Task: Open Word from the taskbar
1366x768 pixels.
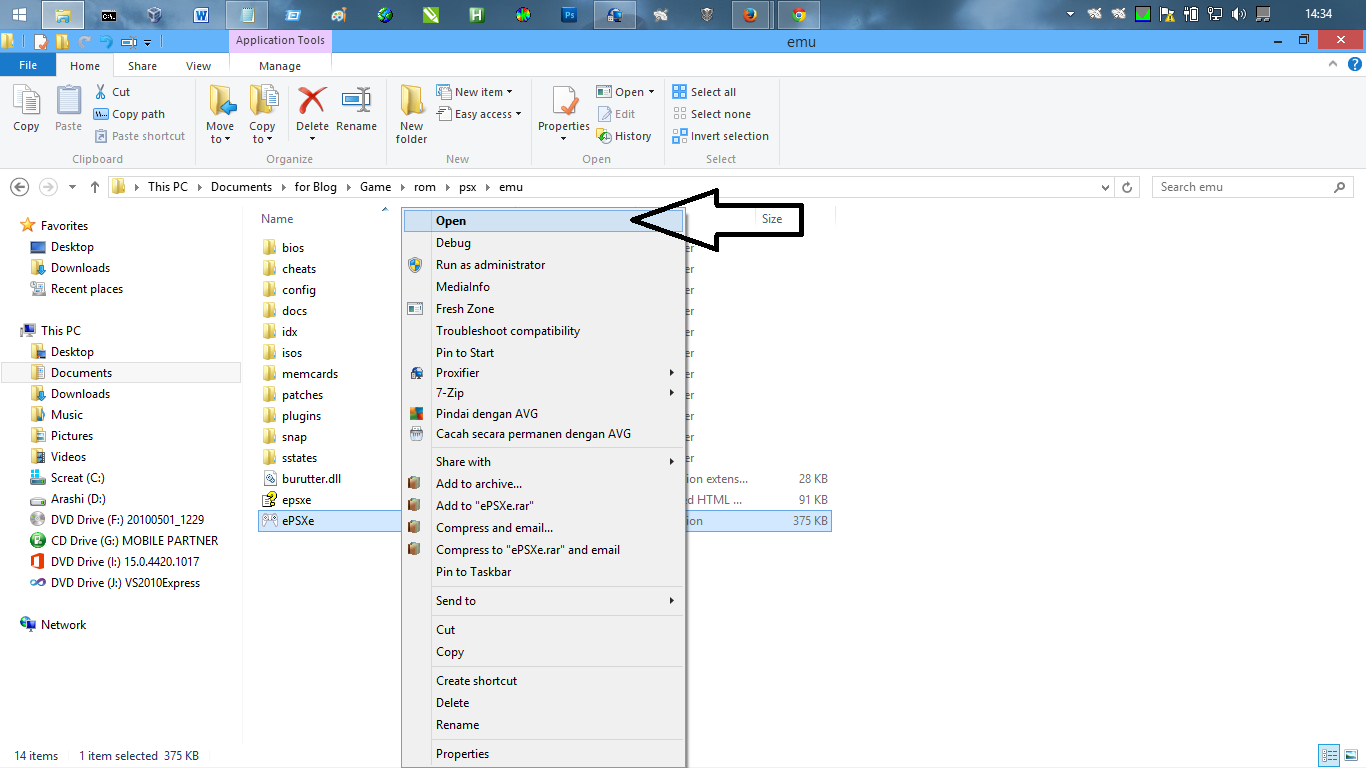Action: pyautogui.click(x=200, y=15)
